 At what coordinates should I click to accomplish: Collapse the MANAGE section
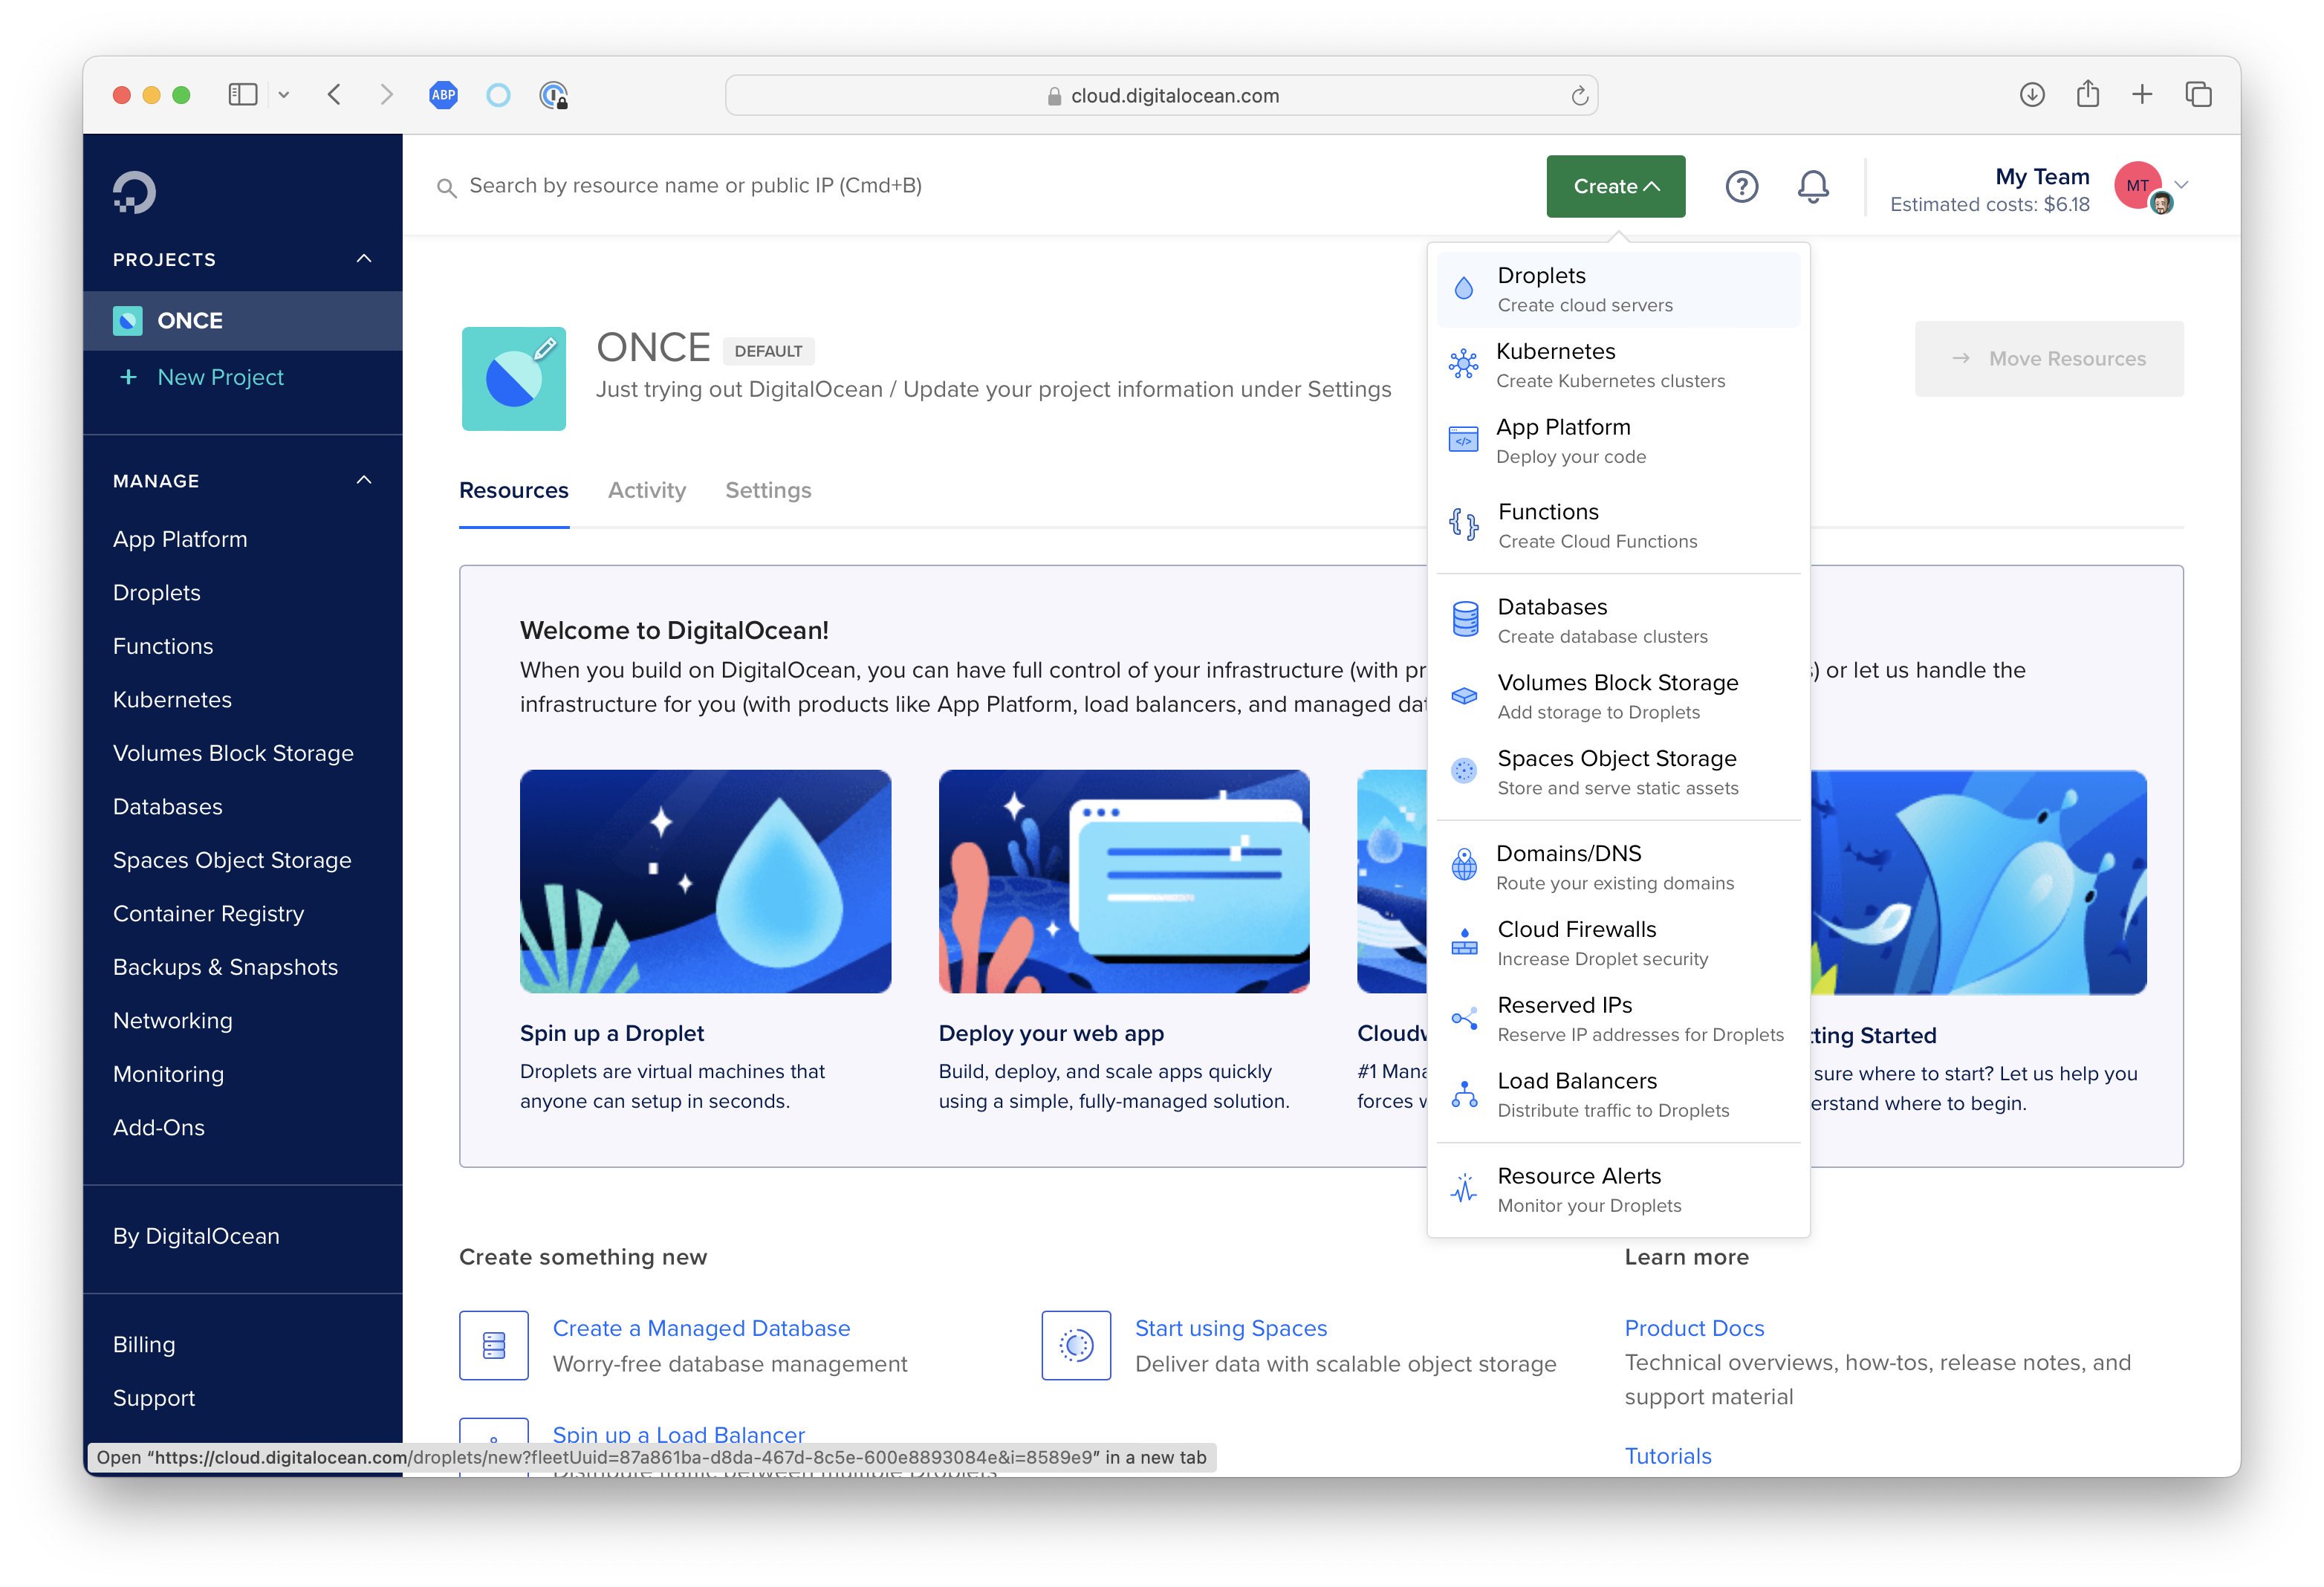point(365,479)
